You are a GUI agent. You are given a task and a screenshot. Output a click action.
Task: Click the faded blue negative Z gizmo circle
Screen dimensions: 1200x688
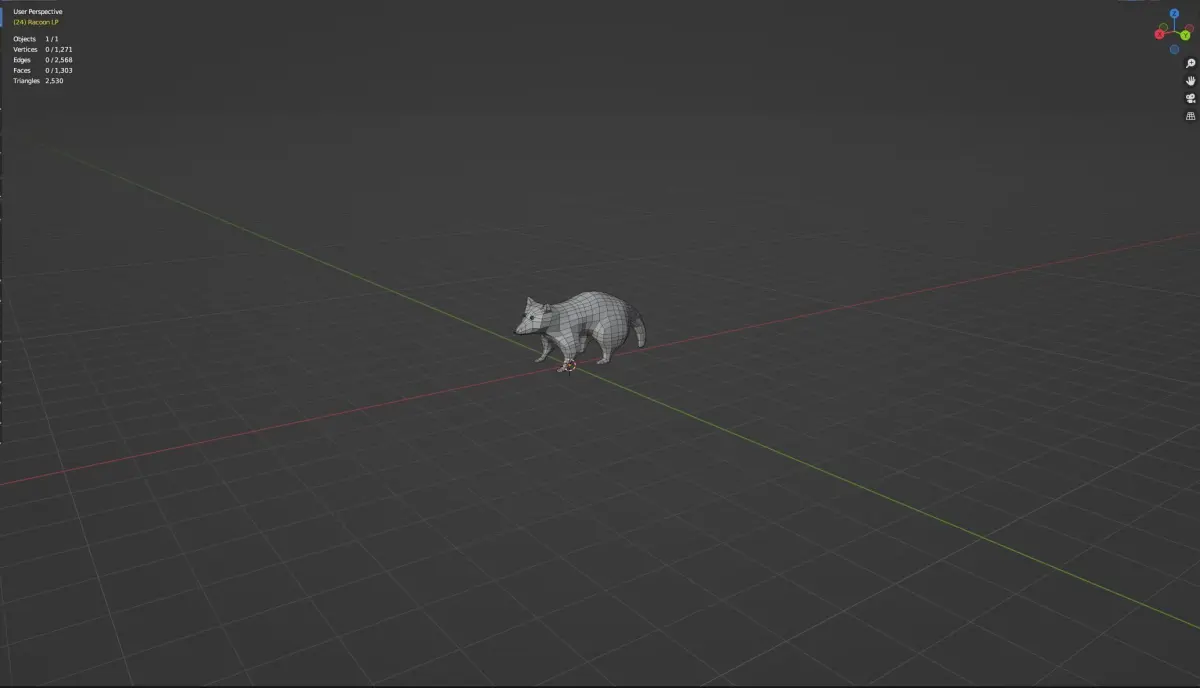[1174, 49]
